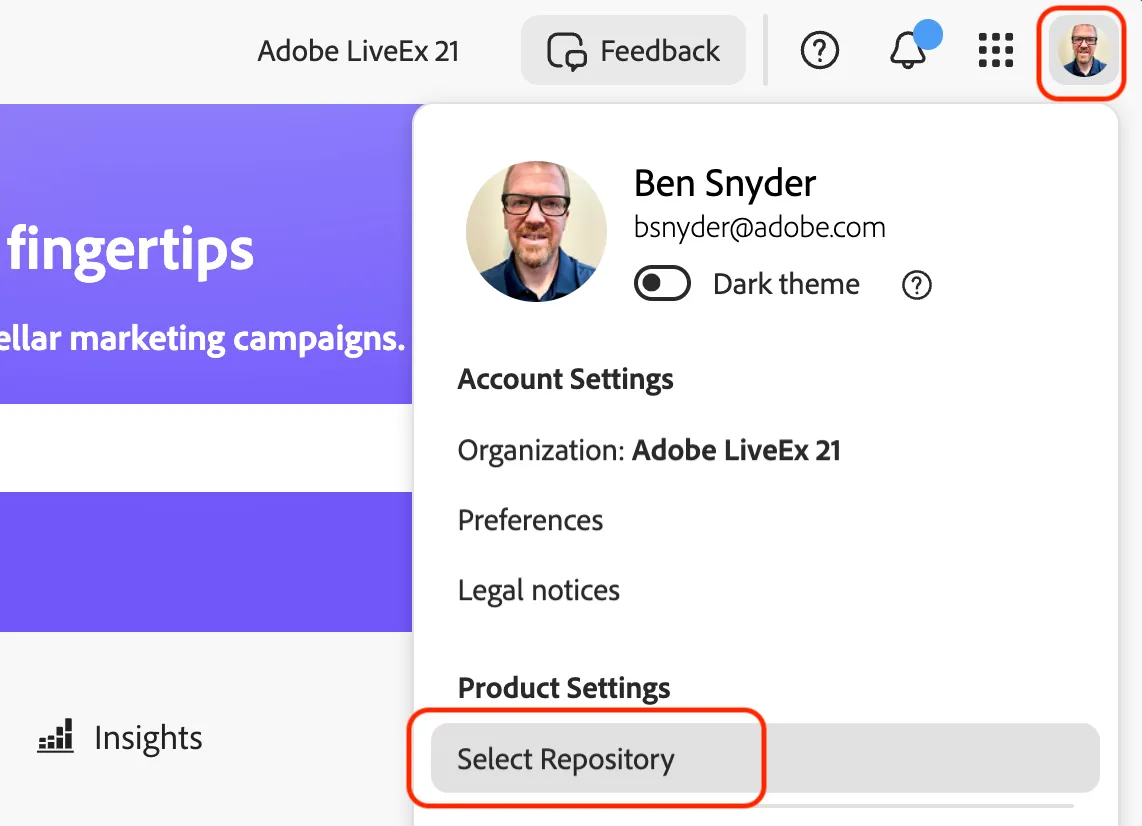This screenshot has width=1142, height=826.
Task: Click the Feedback button
Action: (633, 51)
